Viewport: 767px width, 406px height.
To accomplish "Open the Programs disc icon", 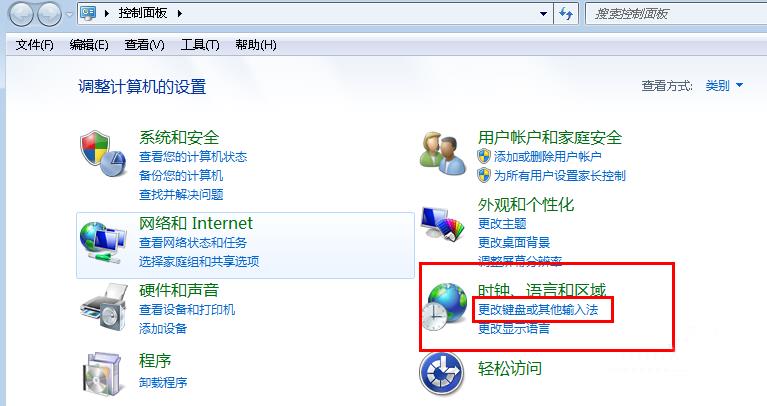I will click(x=102, y=373).
